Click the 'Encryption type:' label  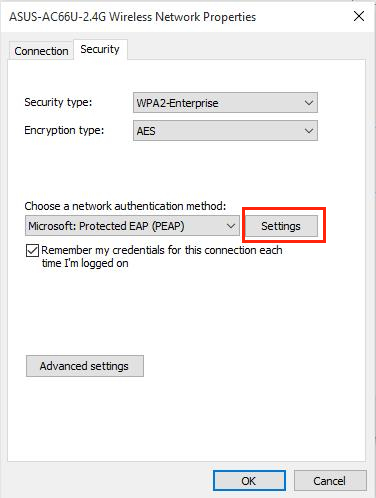pyautogui.click(x=64, y=130)
